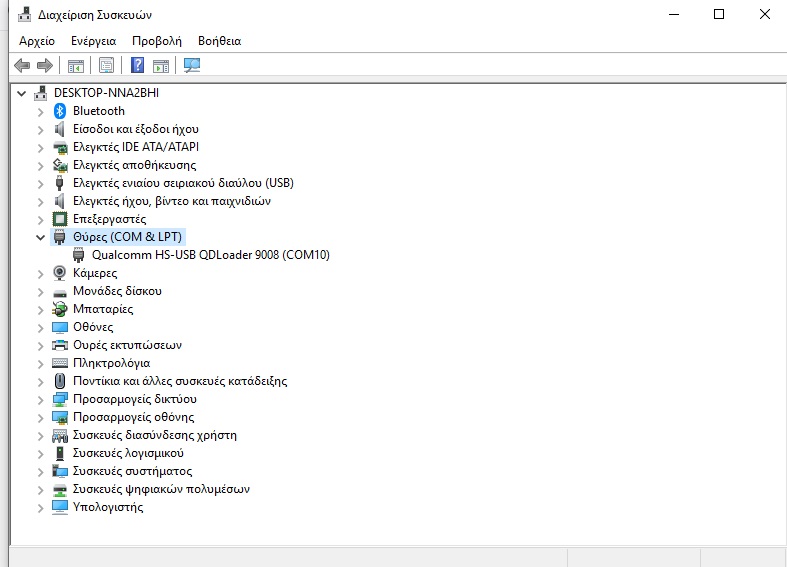Expand the Μονάδες δίσκου category
Viewport: 787px width, 567px height.
[x=41, y=291]
